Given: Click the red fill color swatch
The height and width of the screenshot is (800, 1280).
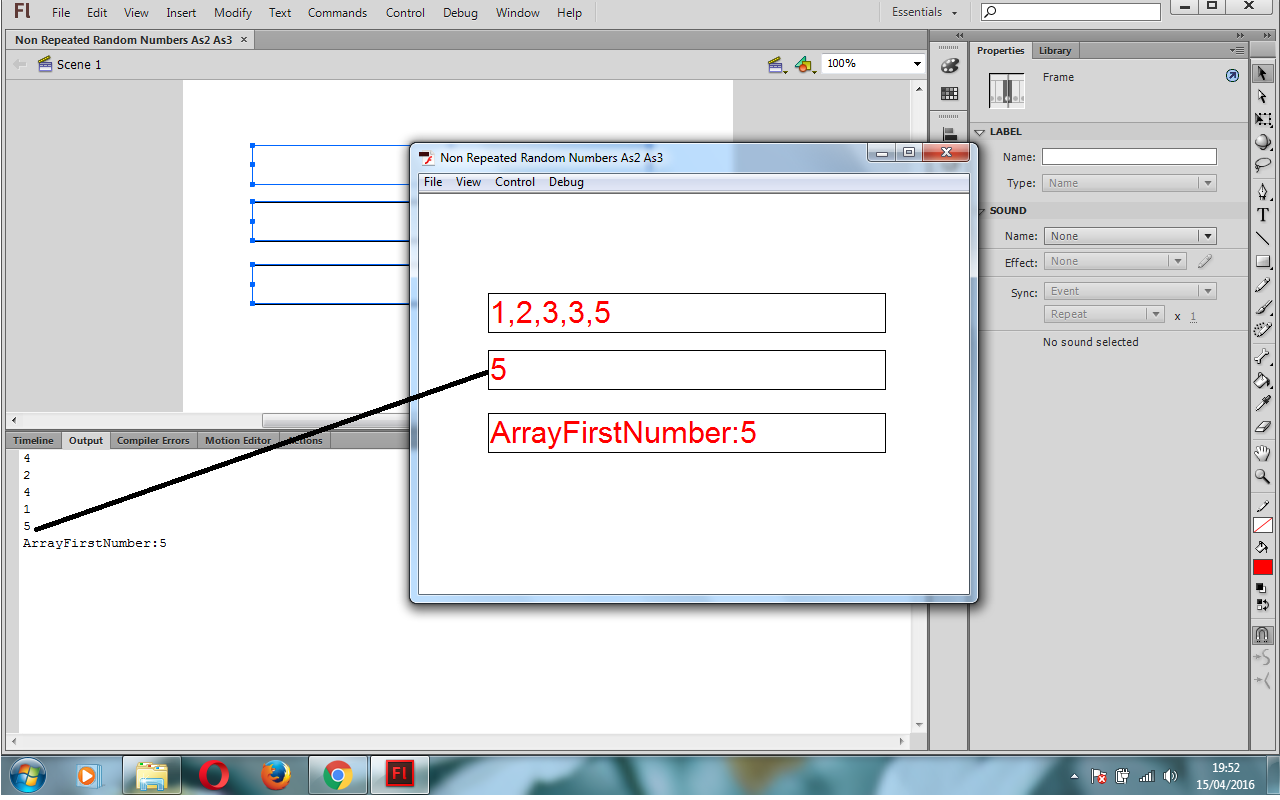Looking at the screenshot, I should coord(1262,566).
